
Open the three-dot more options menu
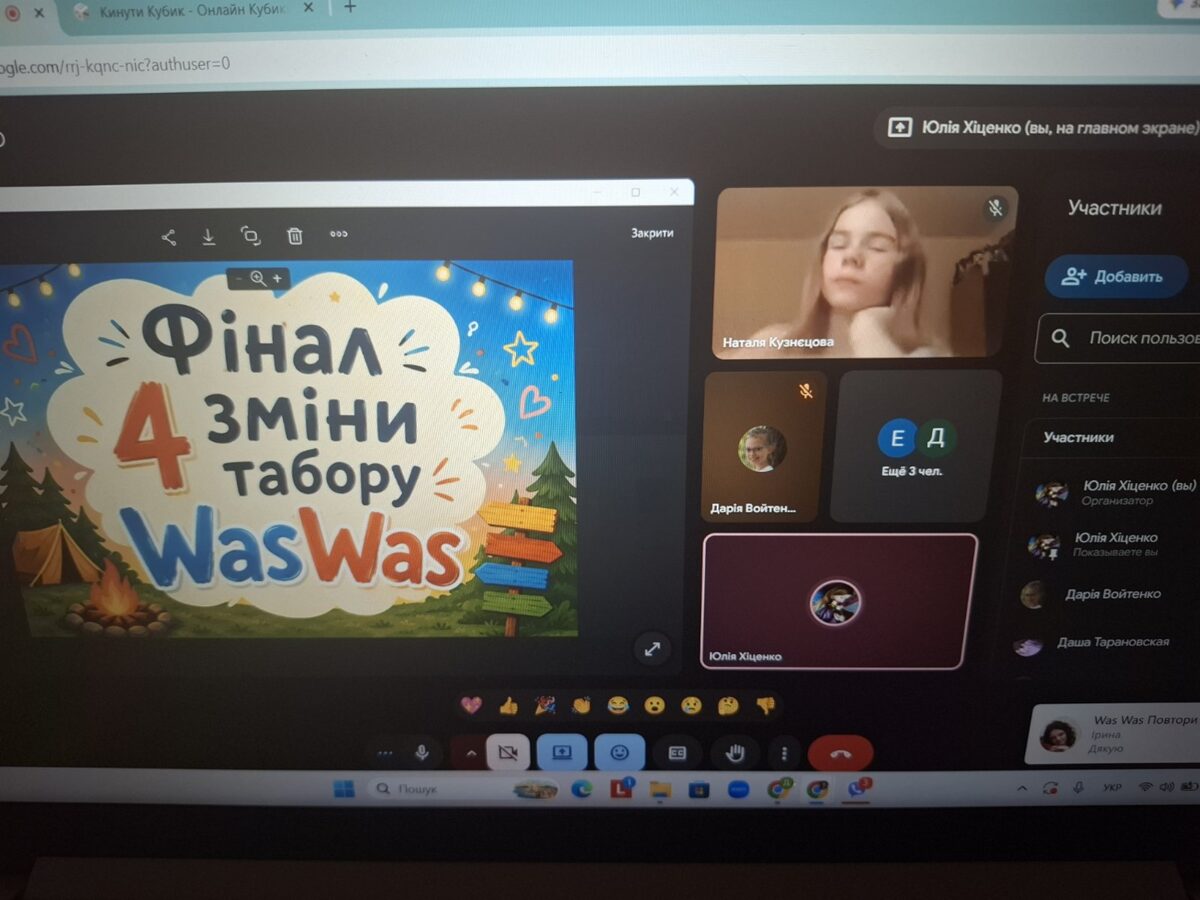point(785,753)
